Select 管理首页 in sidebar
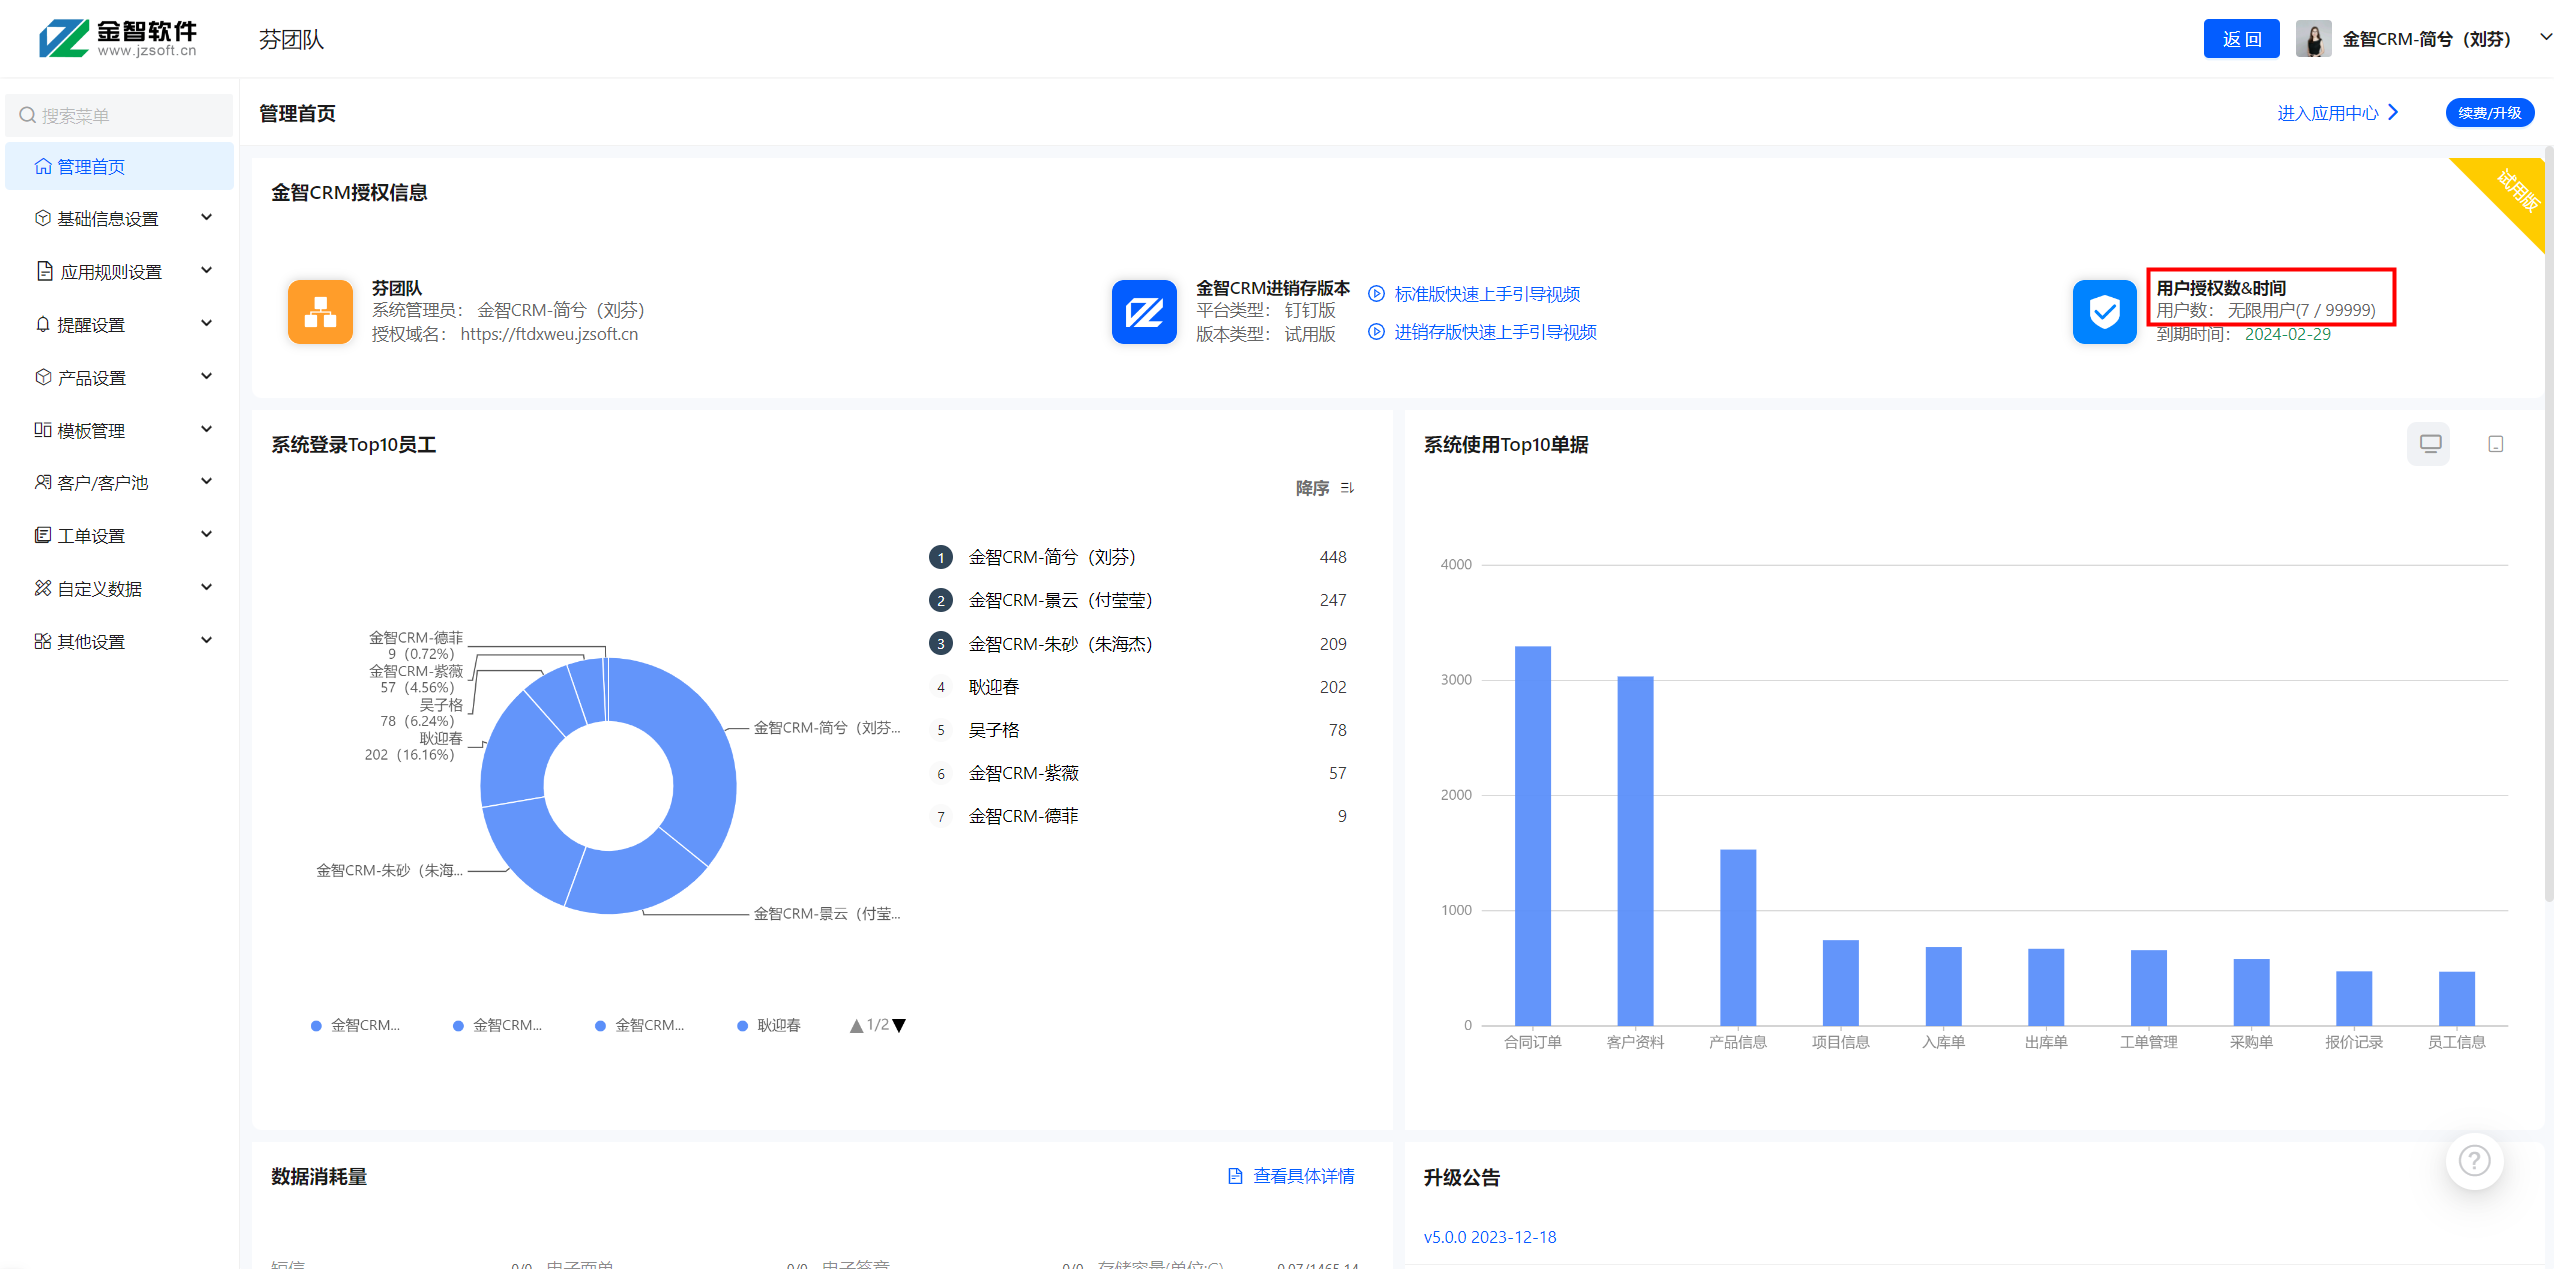Image resolution: width=2554 pixels, height=1269 pixels. (x=120, y=166)
